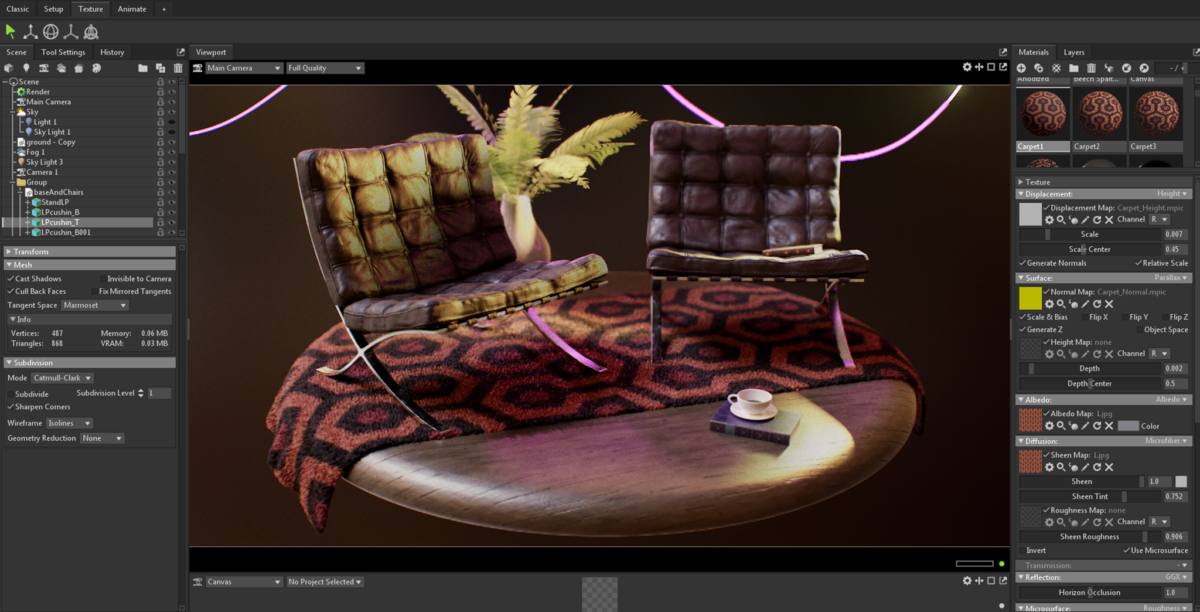Viewport: 1200px width, 612px height.
Task: Delete material using trash icon
Action: coord(1093,68)
